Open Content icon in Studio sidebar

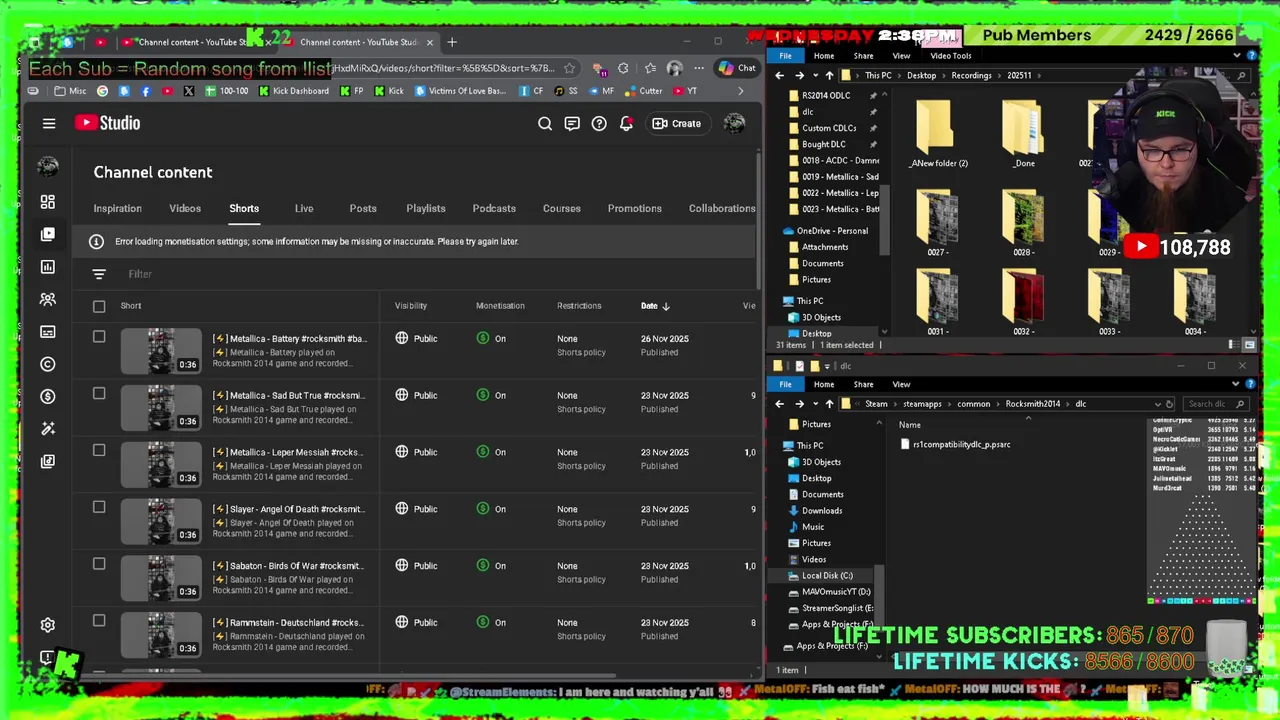(x=48, y=234)
